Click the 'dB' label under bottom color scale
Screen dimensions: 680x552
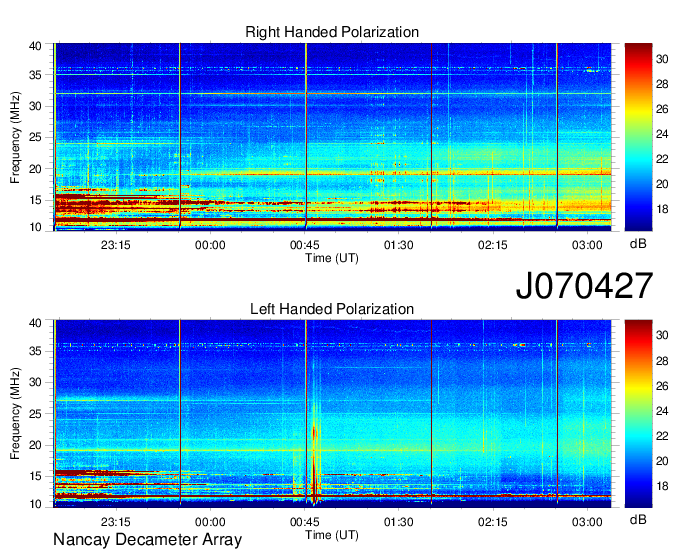[x=638, y=520]
